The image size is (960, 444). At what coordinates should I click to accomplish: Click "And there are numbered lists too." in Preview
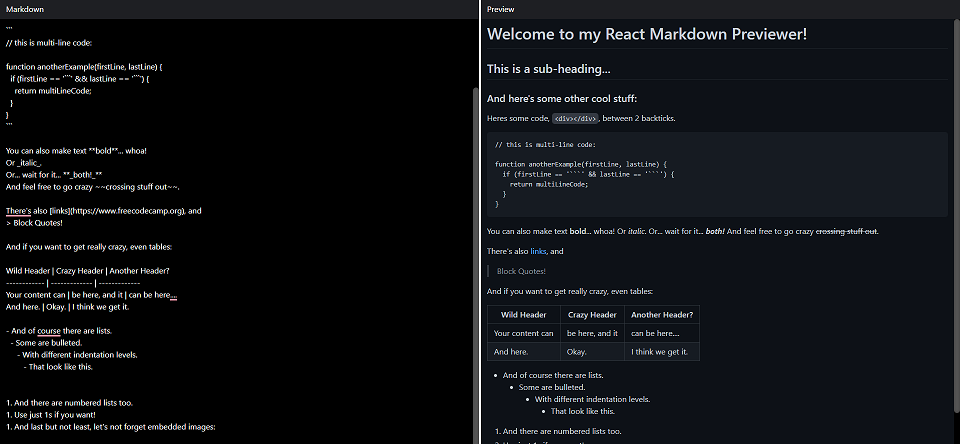pyautogui.click(x=562, y=431)
